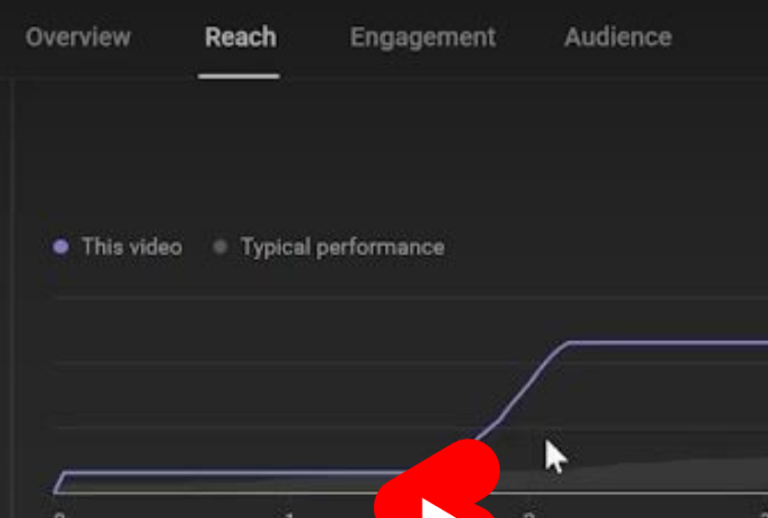Viewport: 768px width, 518px height.
Task: Go to the Audience tab
Action: [x=618, y=38]
